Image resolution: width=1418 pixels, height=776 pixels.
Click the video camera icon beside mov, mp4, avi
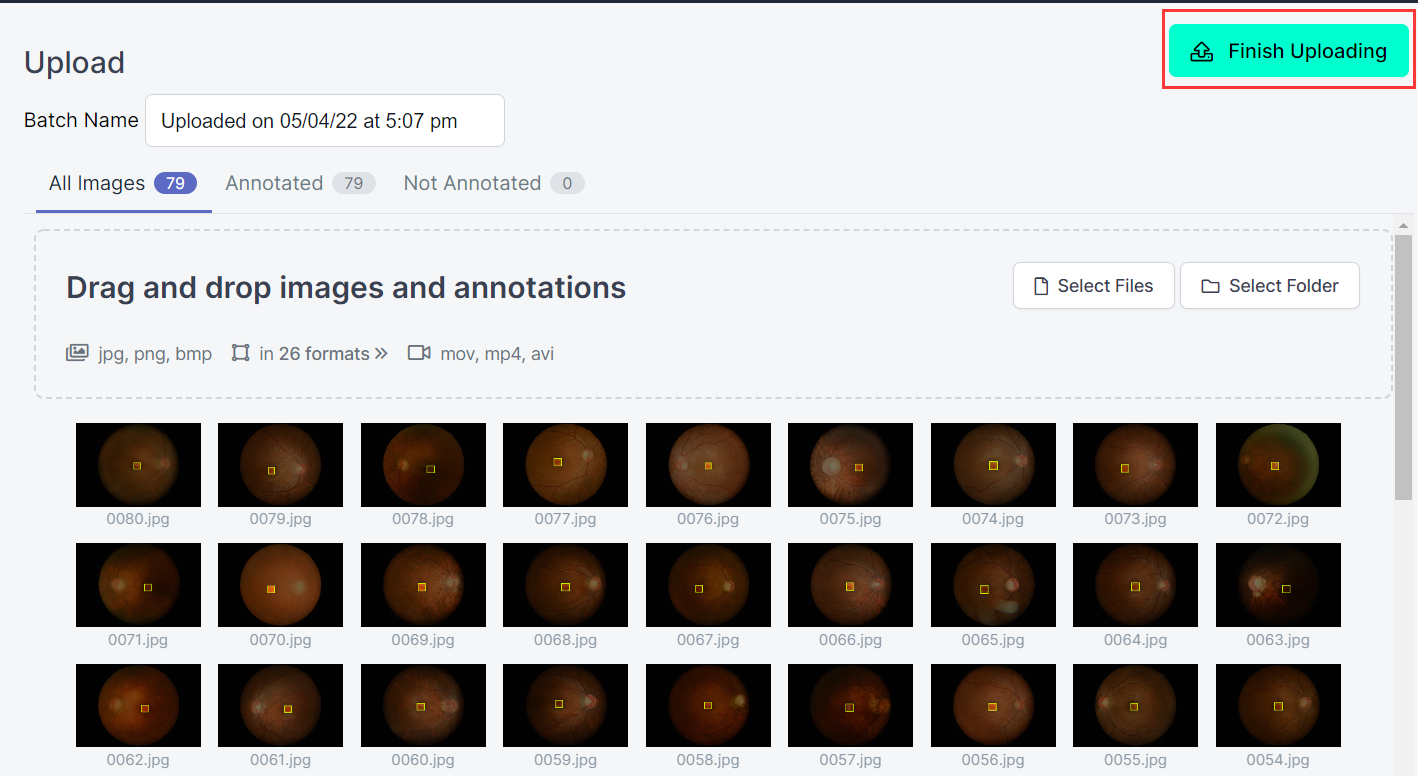point(419,353)
